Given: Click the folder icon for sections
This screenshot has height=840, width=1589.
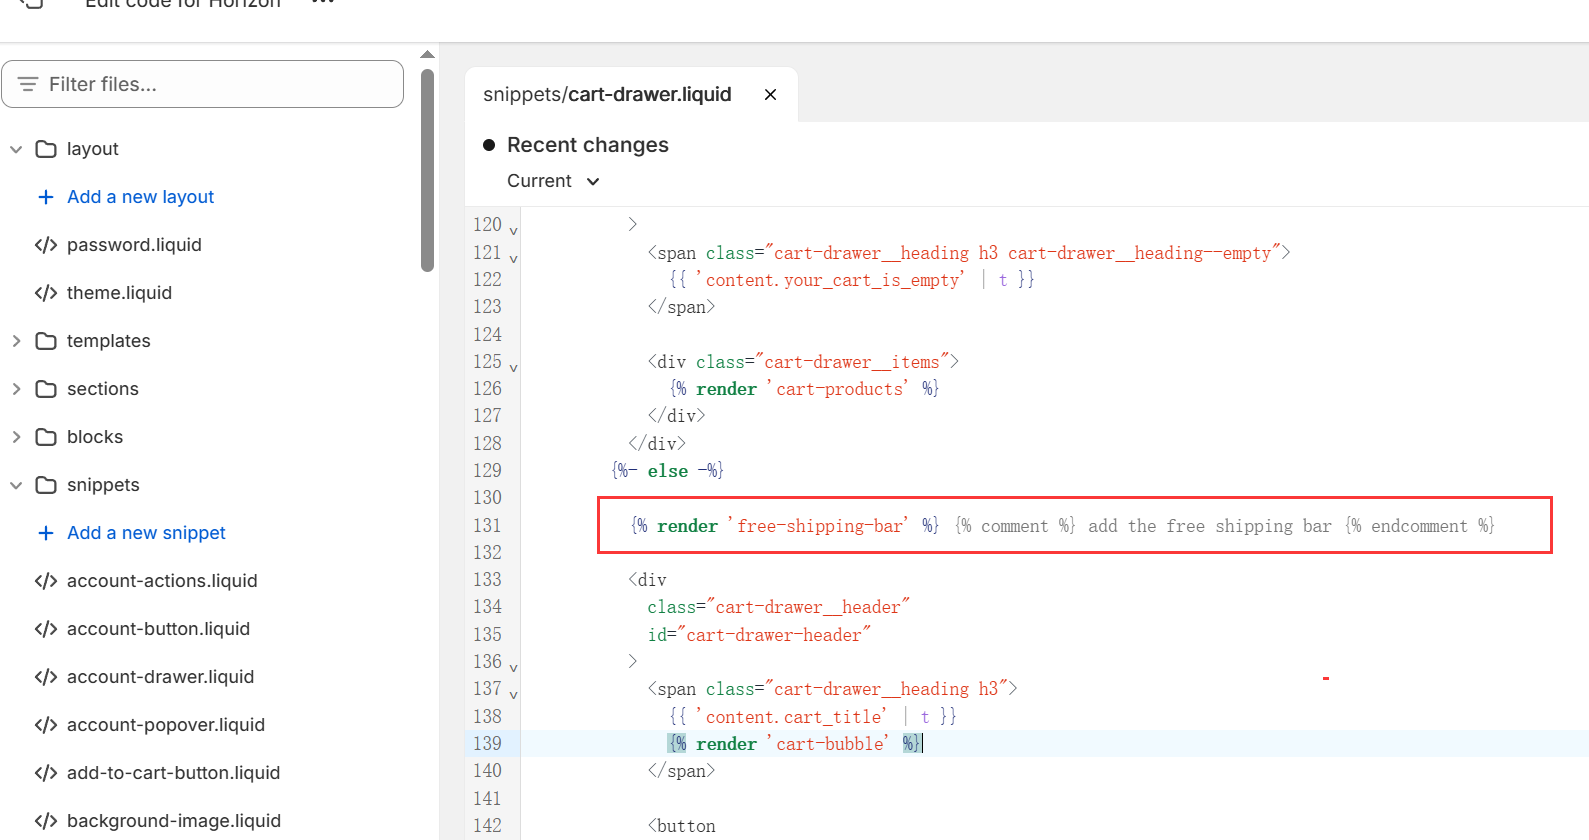Looking at the screenshot, I should point(46,389).
